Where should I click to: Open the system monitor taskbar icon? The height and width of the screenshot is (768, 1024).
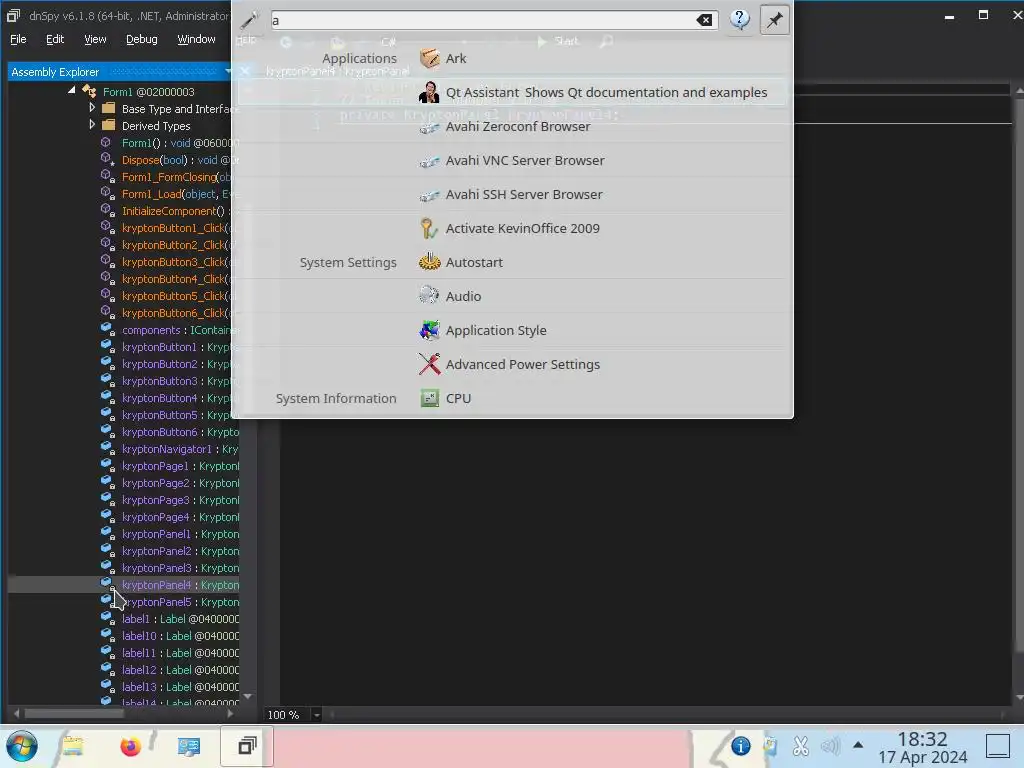pyautogui.click(x=189, y=746)
